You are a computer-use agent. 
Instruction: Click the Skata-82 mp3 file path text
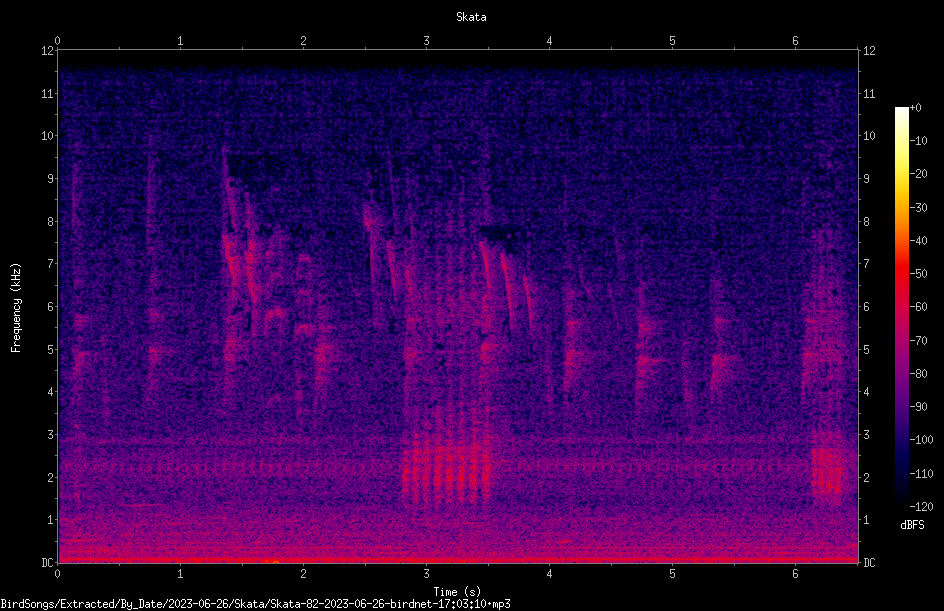click(255, 604)
